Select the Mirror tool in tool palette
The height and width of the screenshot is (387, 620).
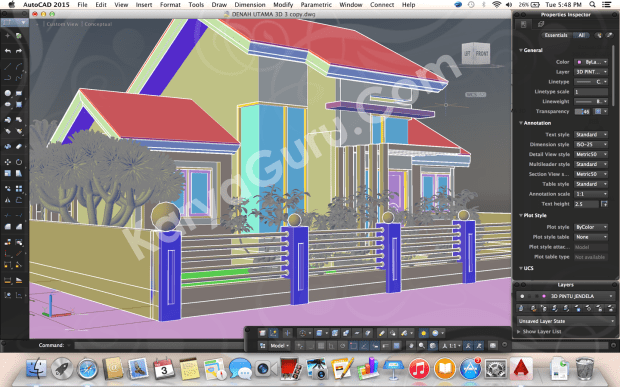pyautogui.click(x=8, y=200)
